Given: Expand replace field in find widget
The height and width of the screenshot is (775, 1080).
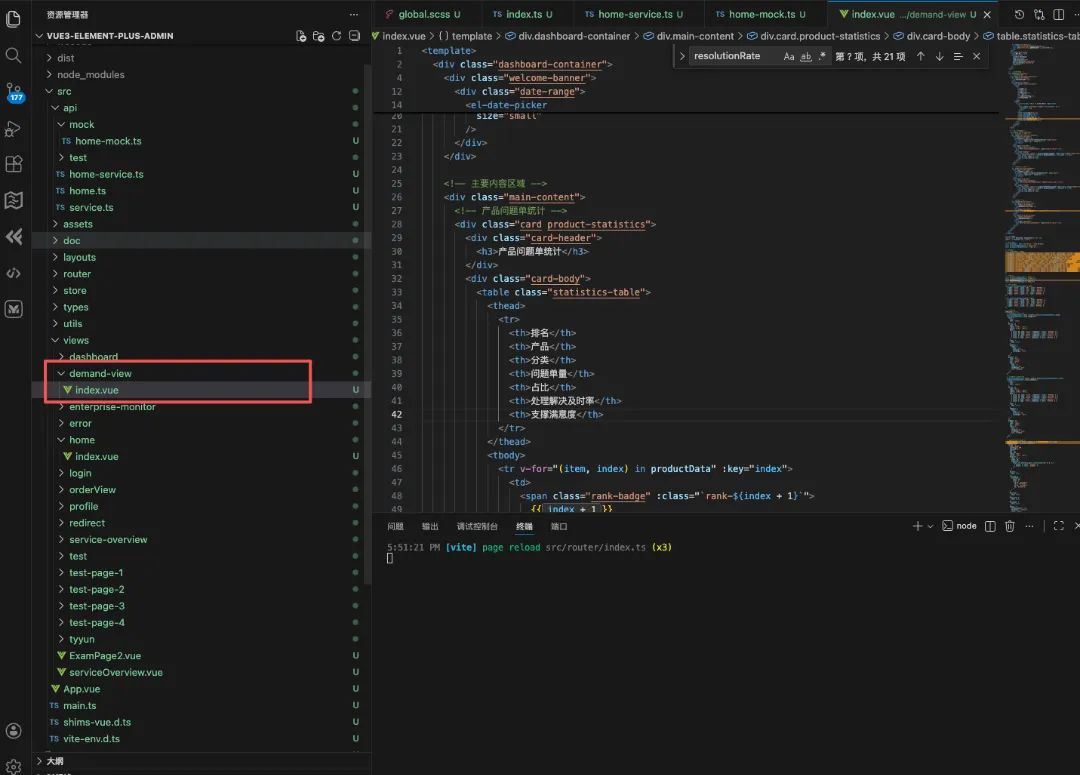Looking at the screenshot, I should tap(682, 56).
